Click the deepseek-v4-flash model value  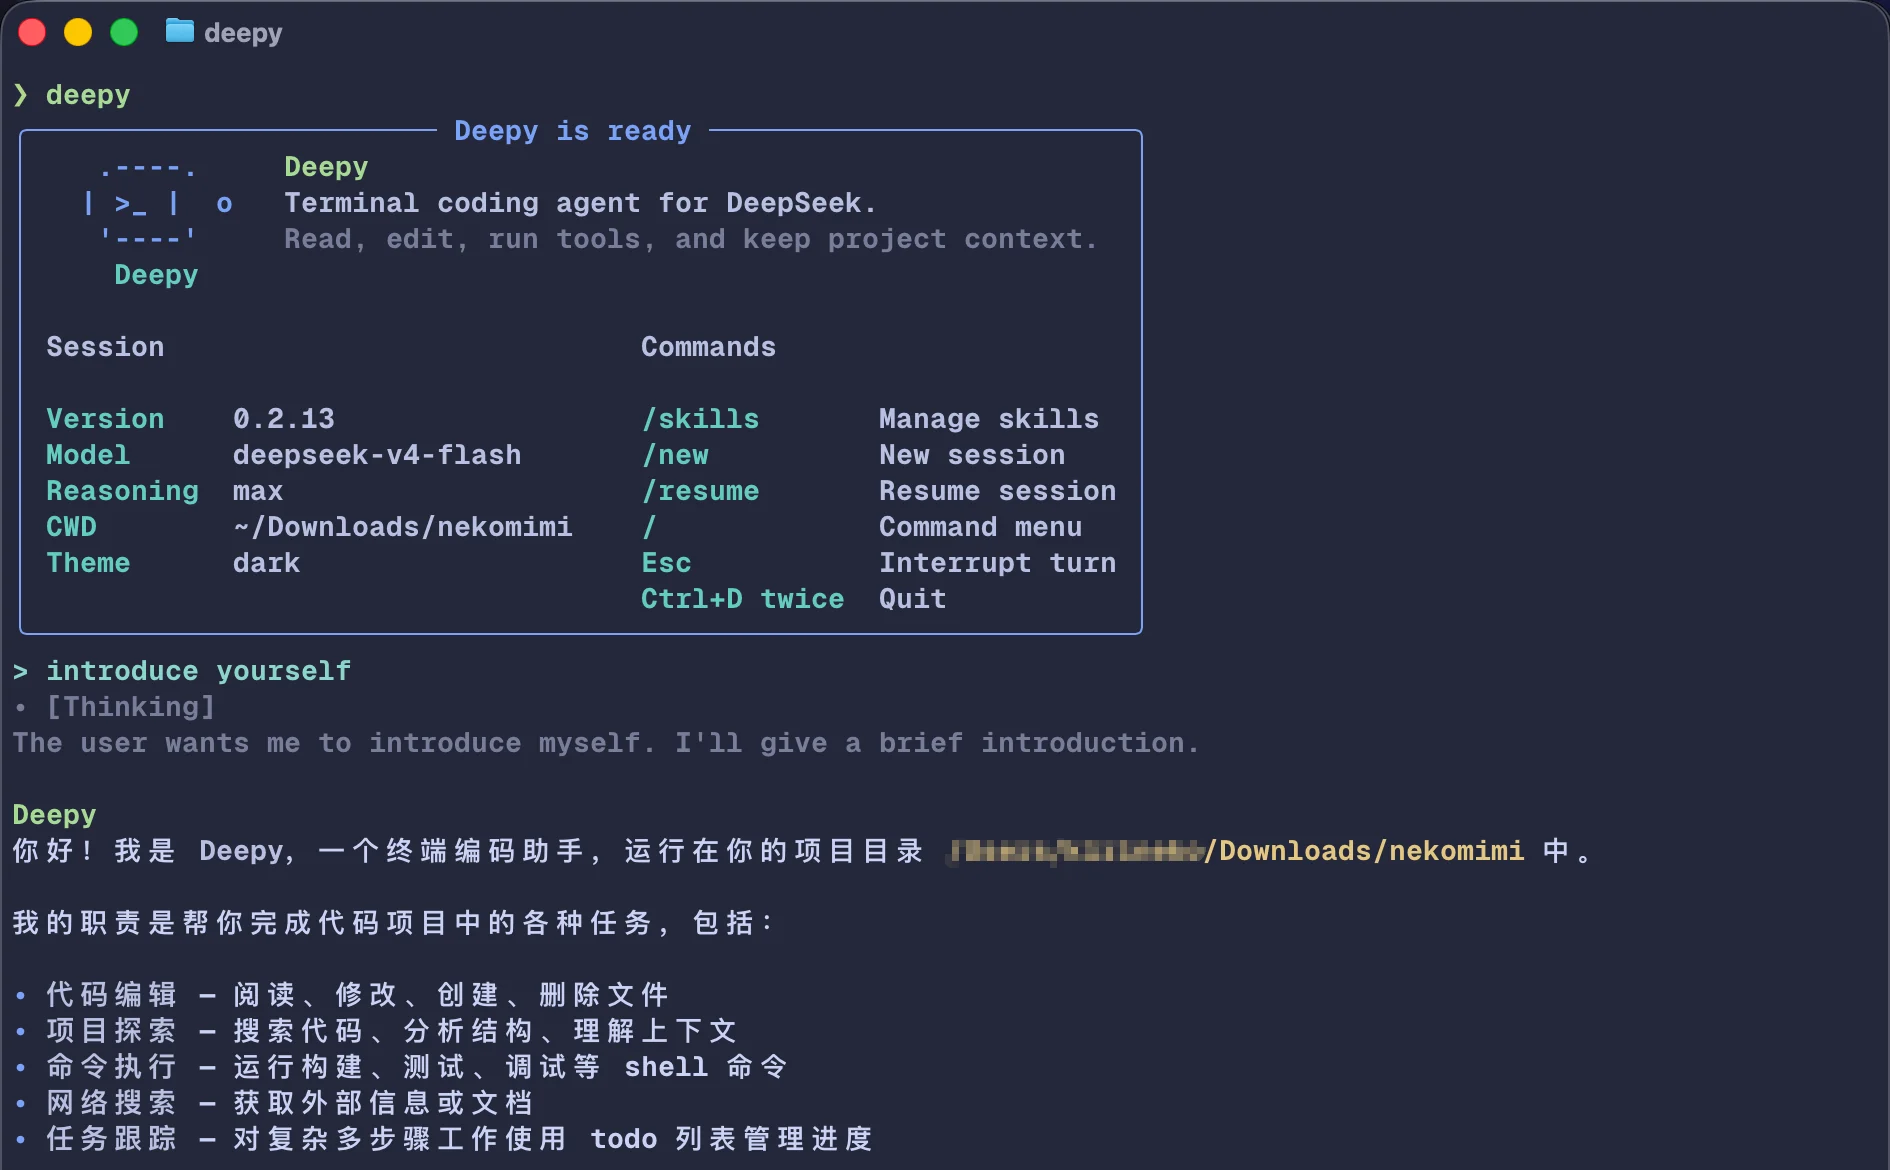coord(377,455)
